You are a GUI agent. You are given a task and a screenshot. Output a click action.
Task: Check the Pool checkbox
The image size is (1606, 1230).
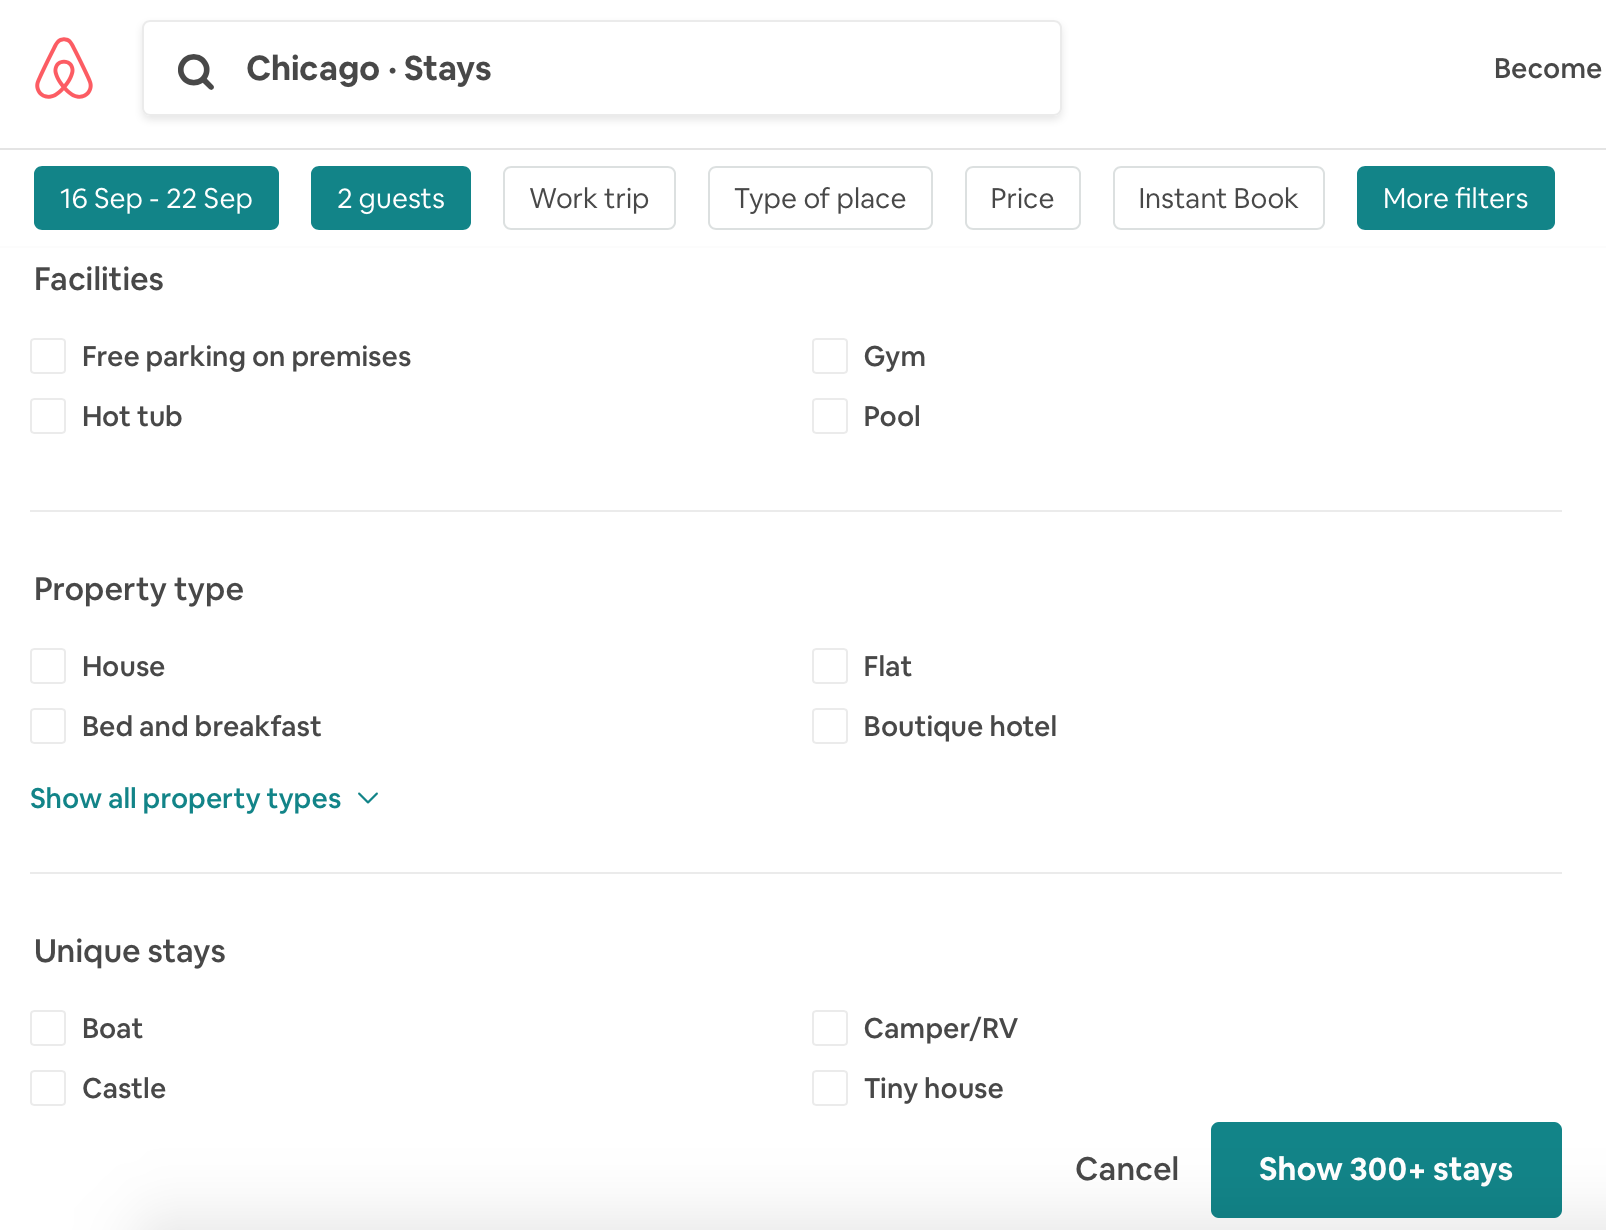(829, 416)
